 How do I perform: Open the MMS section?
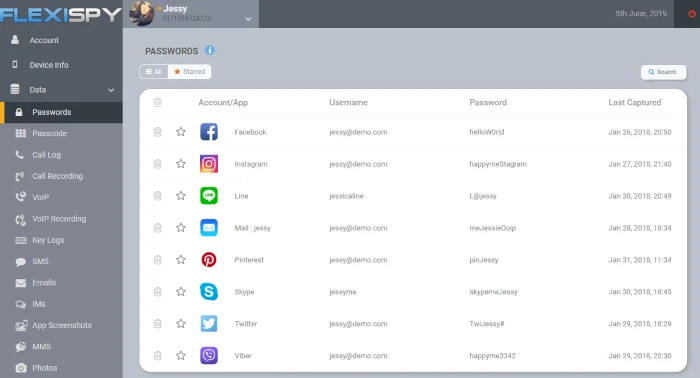point(61,346)
